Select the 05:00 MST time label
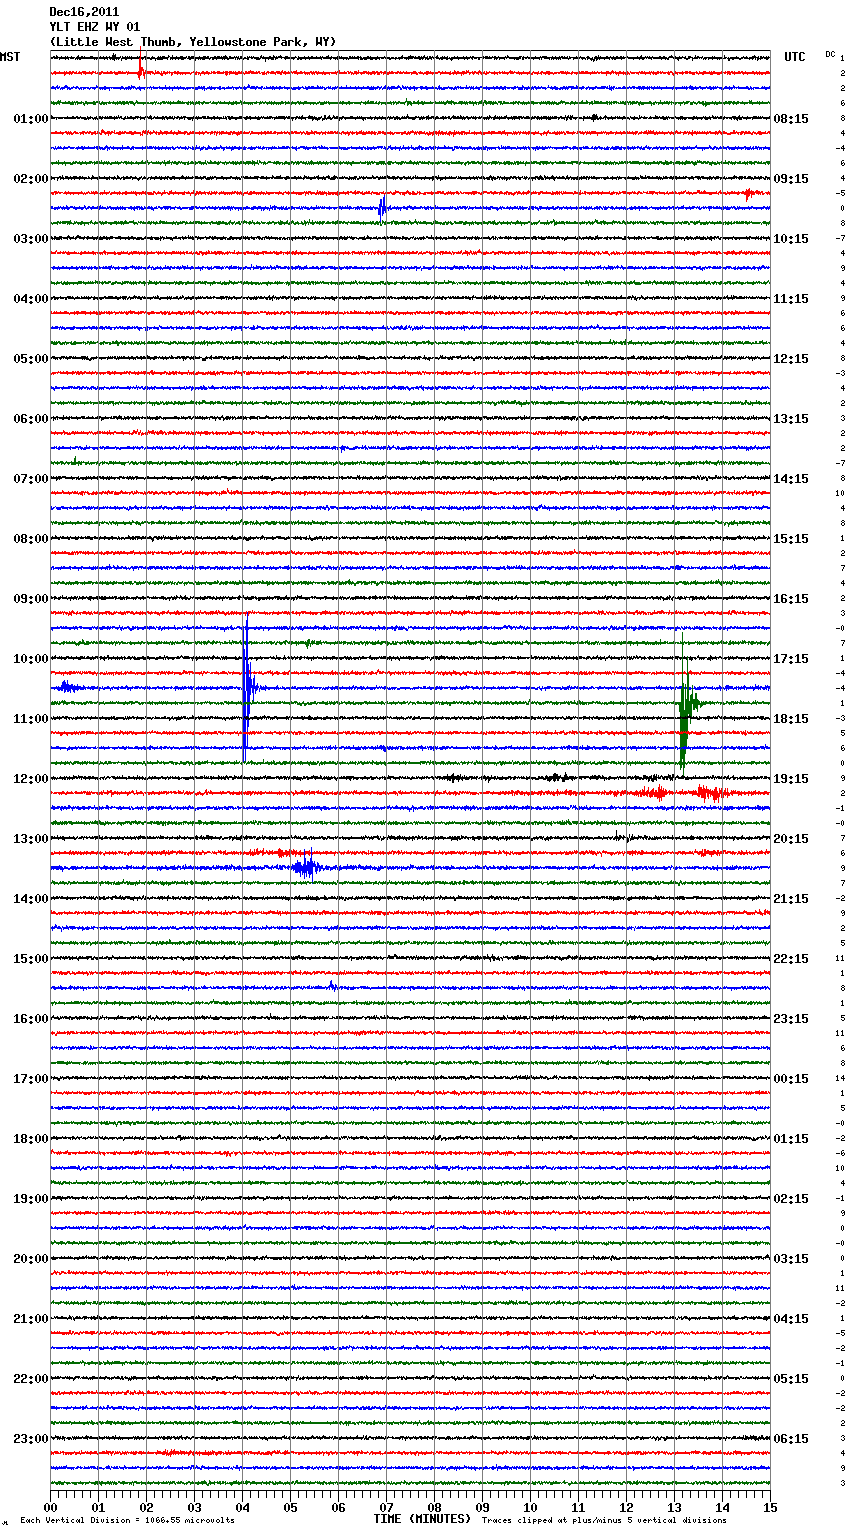Viewport: 850px width, 1534px height. pos(30,359)
